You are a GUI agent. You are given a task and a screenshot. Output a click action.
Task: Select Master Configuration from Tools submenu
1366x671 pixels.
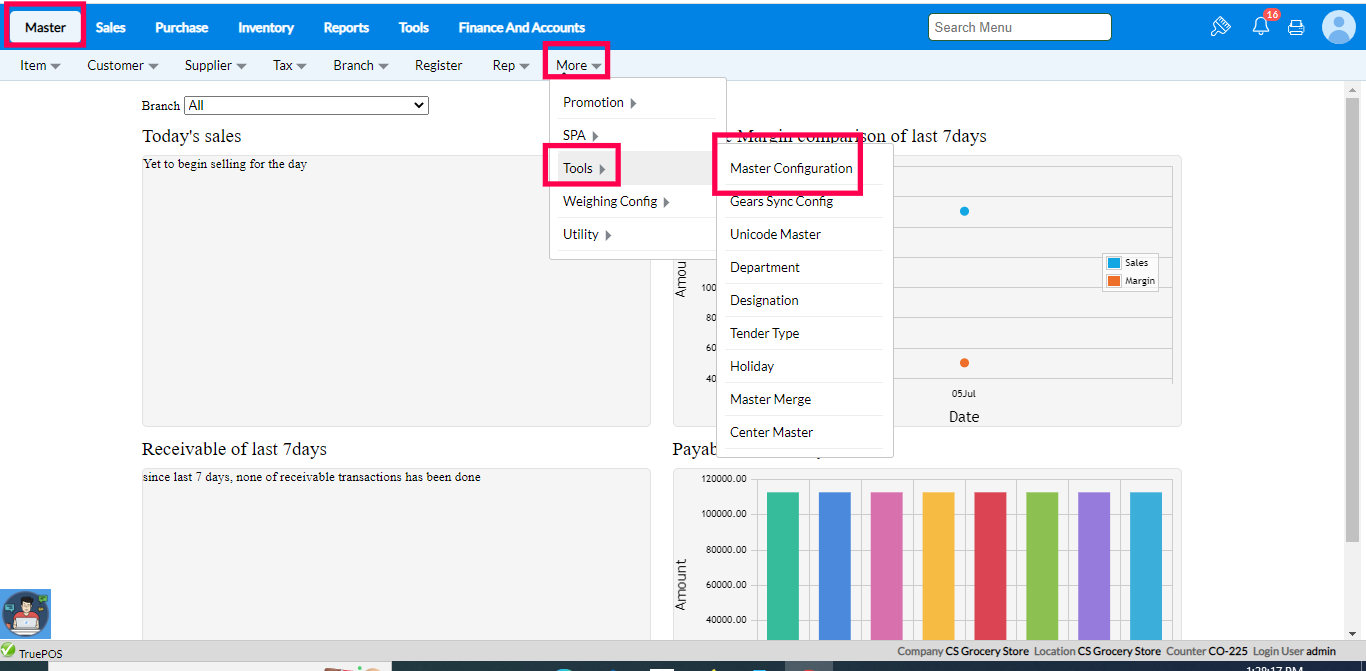791,168
